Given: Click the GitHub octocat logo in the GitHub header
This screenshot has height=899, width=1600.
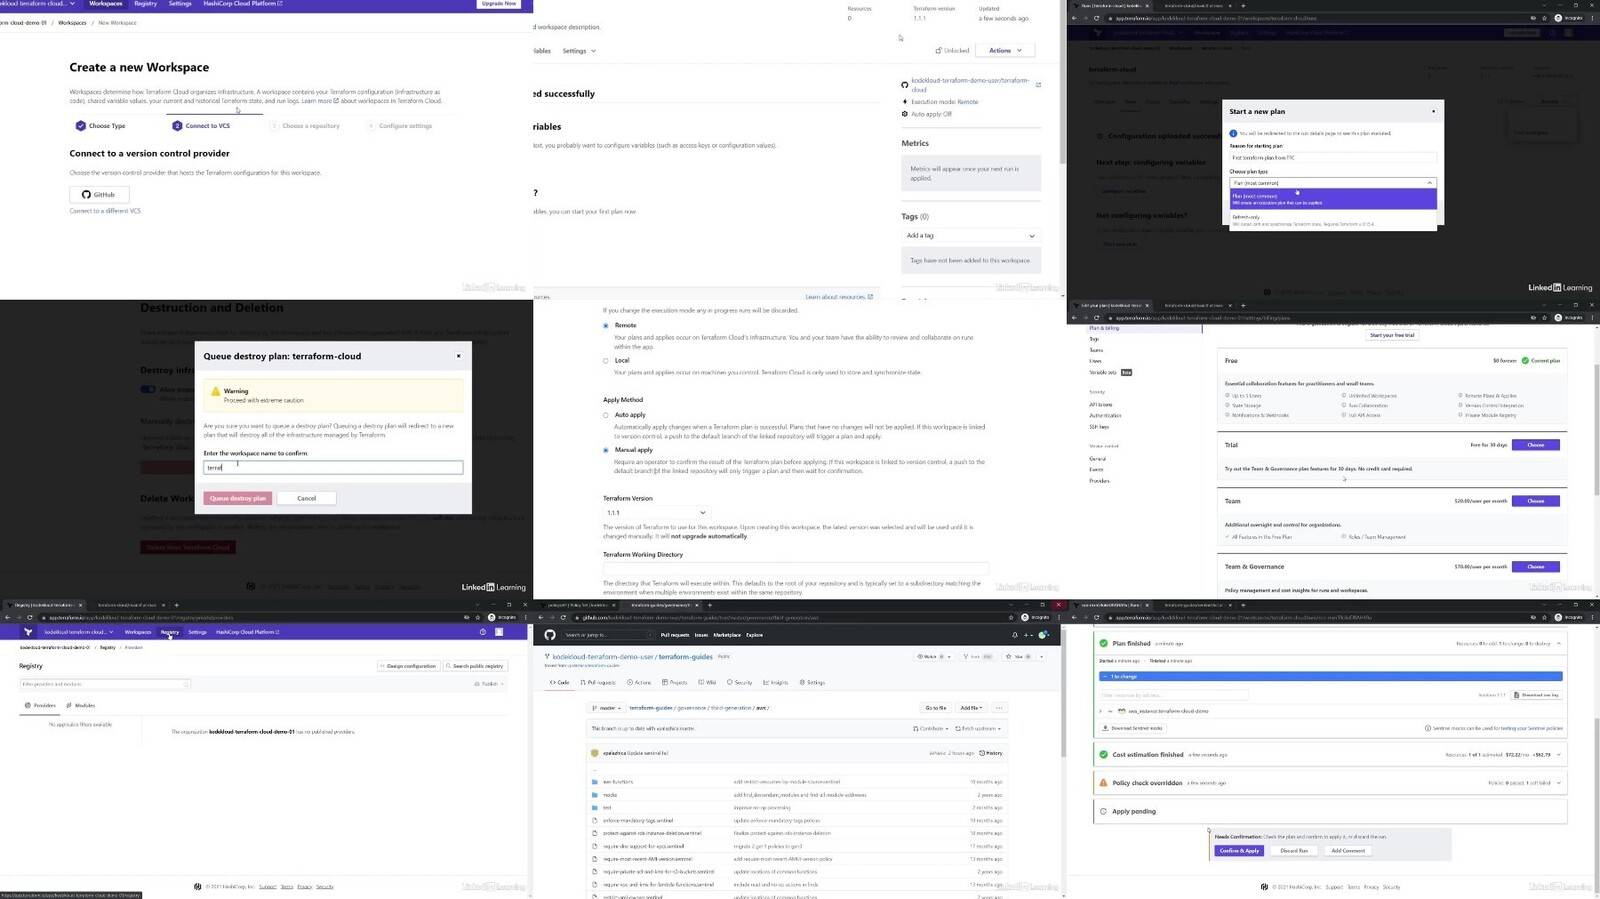Looking at the screenshot, I should [550, 635].
